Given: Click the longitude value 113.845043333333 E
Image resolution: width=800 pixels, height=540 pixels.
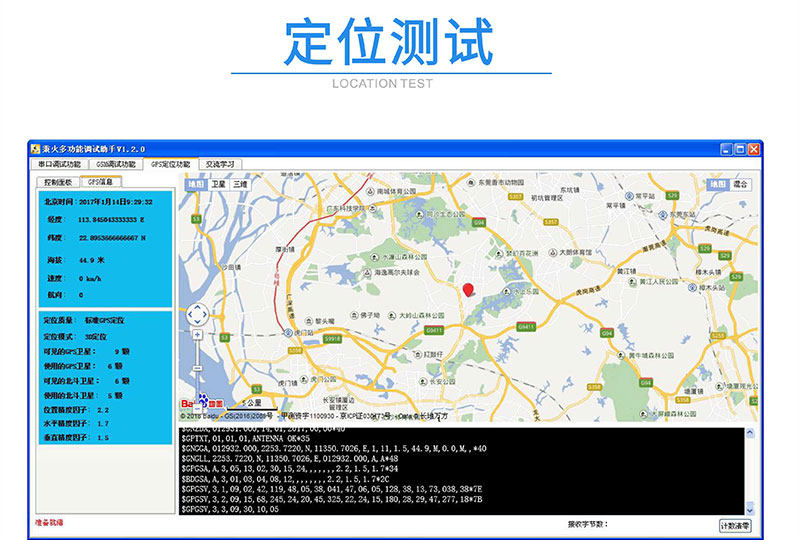Looking at the screenshot, I should pos(111,220).
